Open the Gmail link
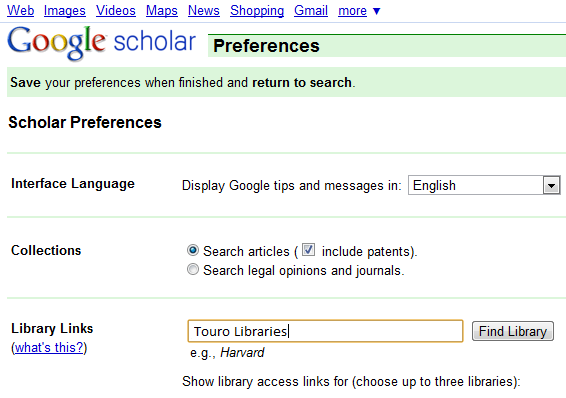Image resolution: width=566 pixels, height=398 pixels. (x=311, y=11)
